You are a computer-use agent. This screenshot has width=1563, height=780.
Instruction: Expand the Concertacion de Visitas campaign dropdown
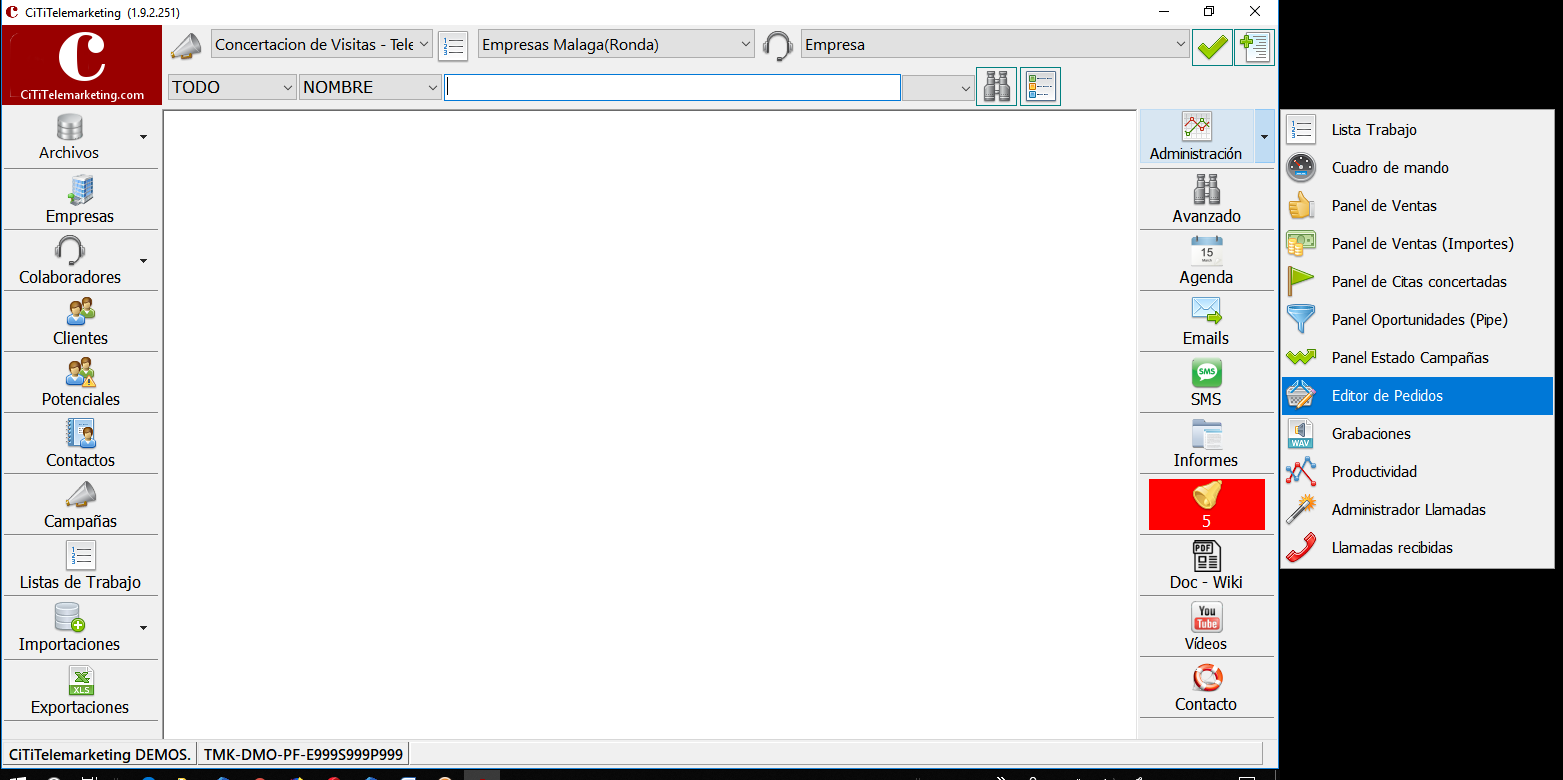[x=322, y=45]
